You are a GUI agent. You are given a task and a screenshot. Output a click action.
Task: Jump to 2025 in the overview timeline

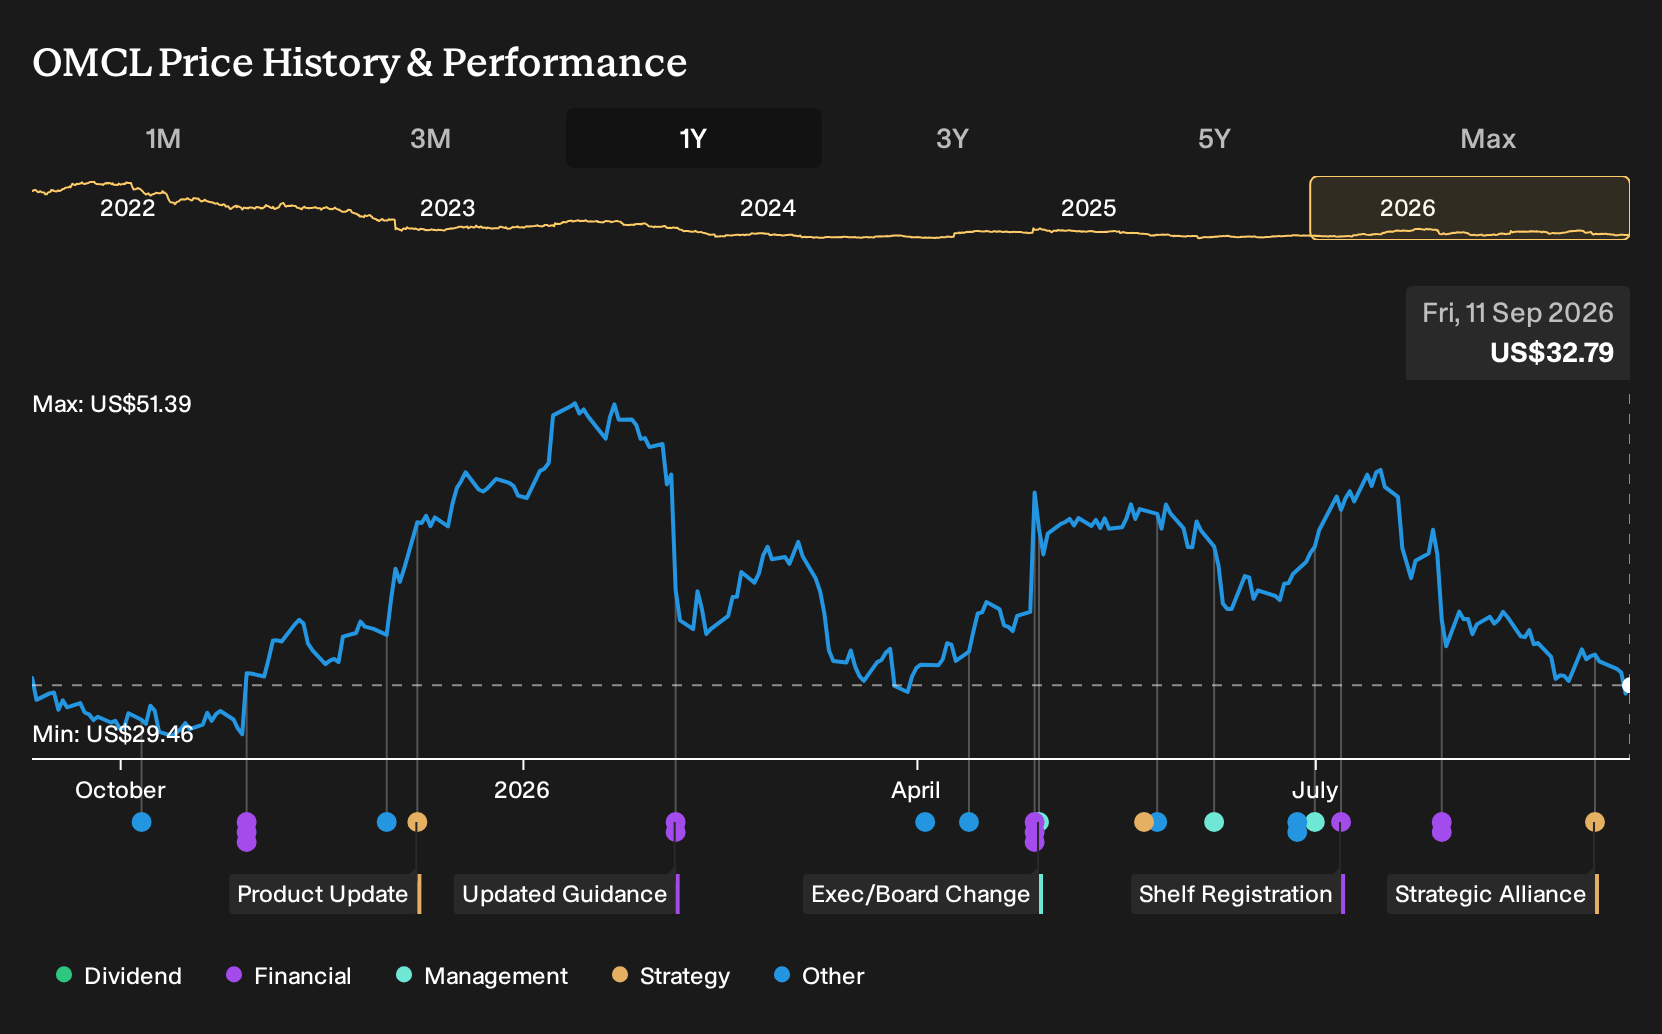point(1088,208)
